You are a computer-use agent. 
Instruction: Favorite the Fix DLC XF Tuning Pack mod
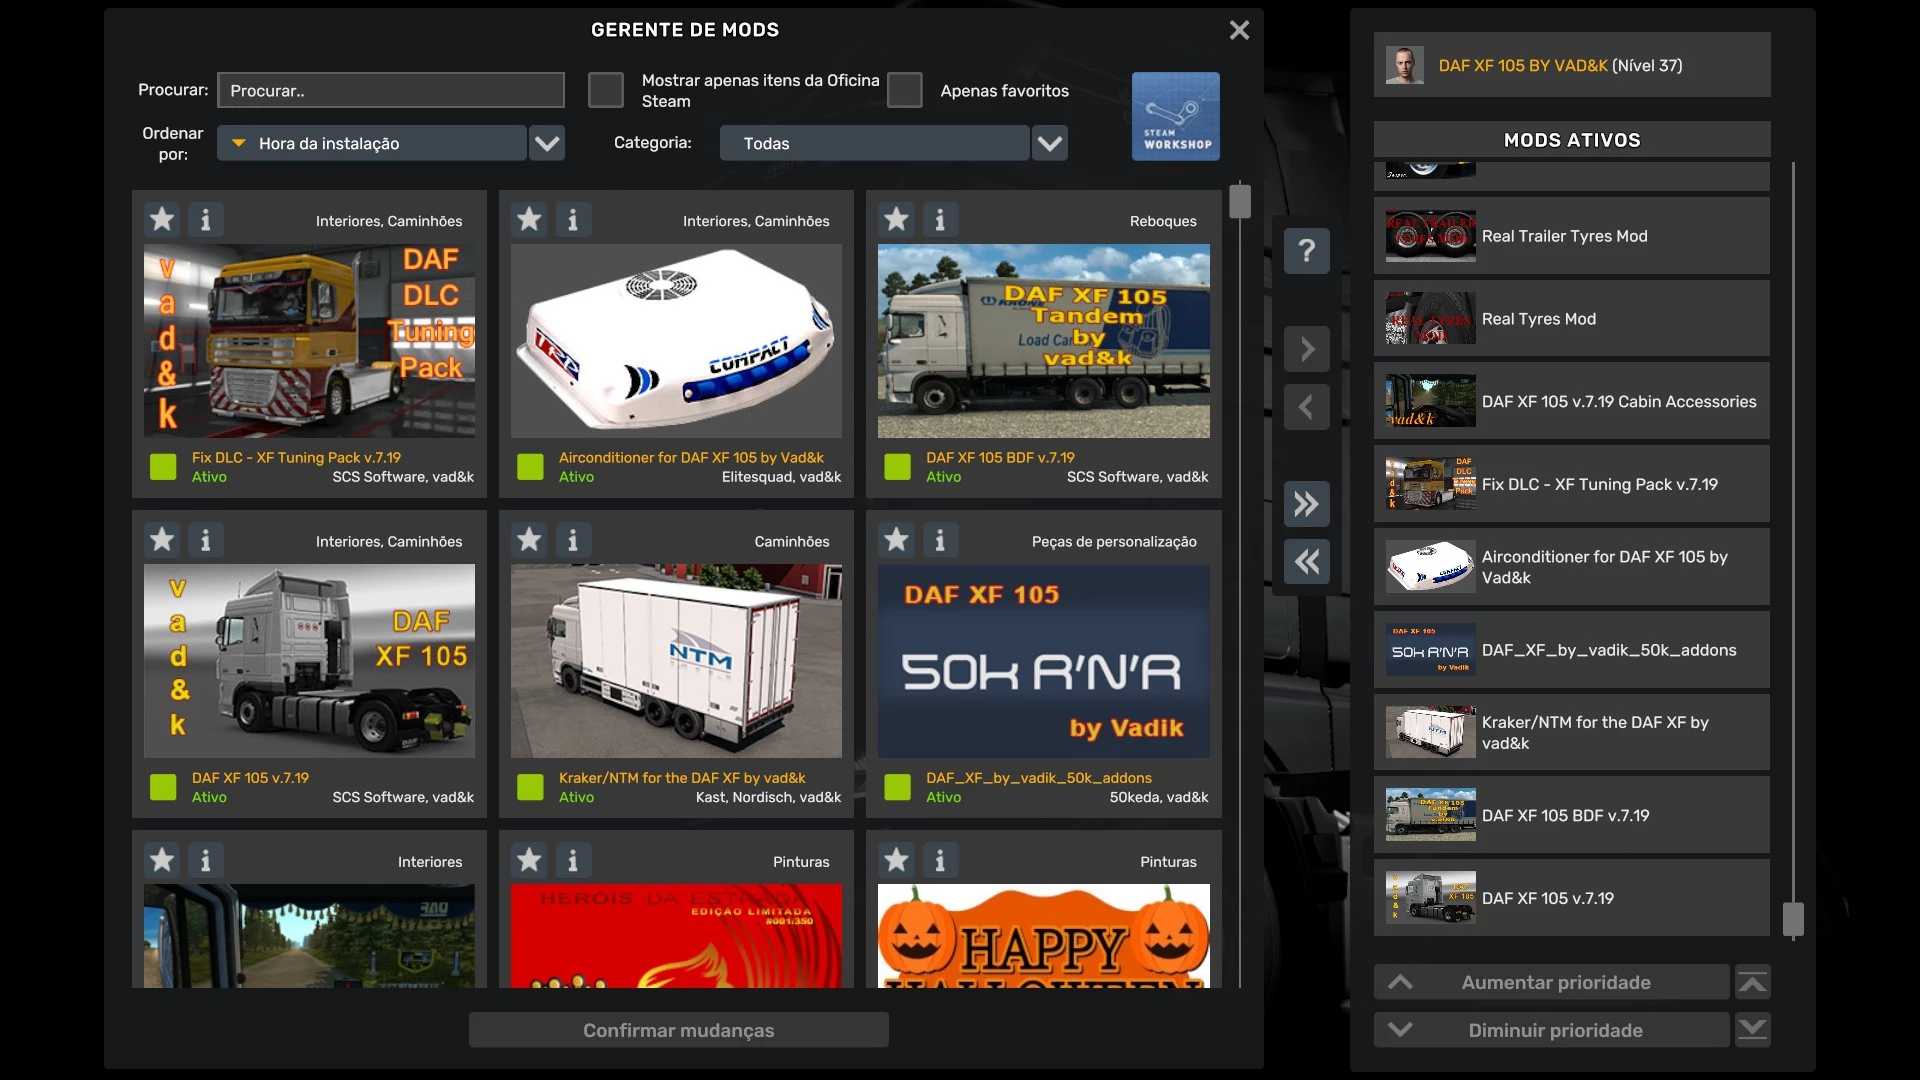tap(162, 219)
